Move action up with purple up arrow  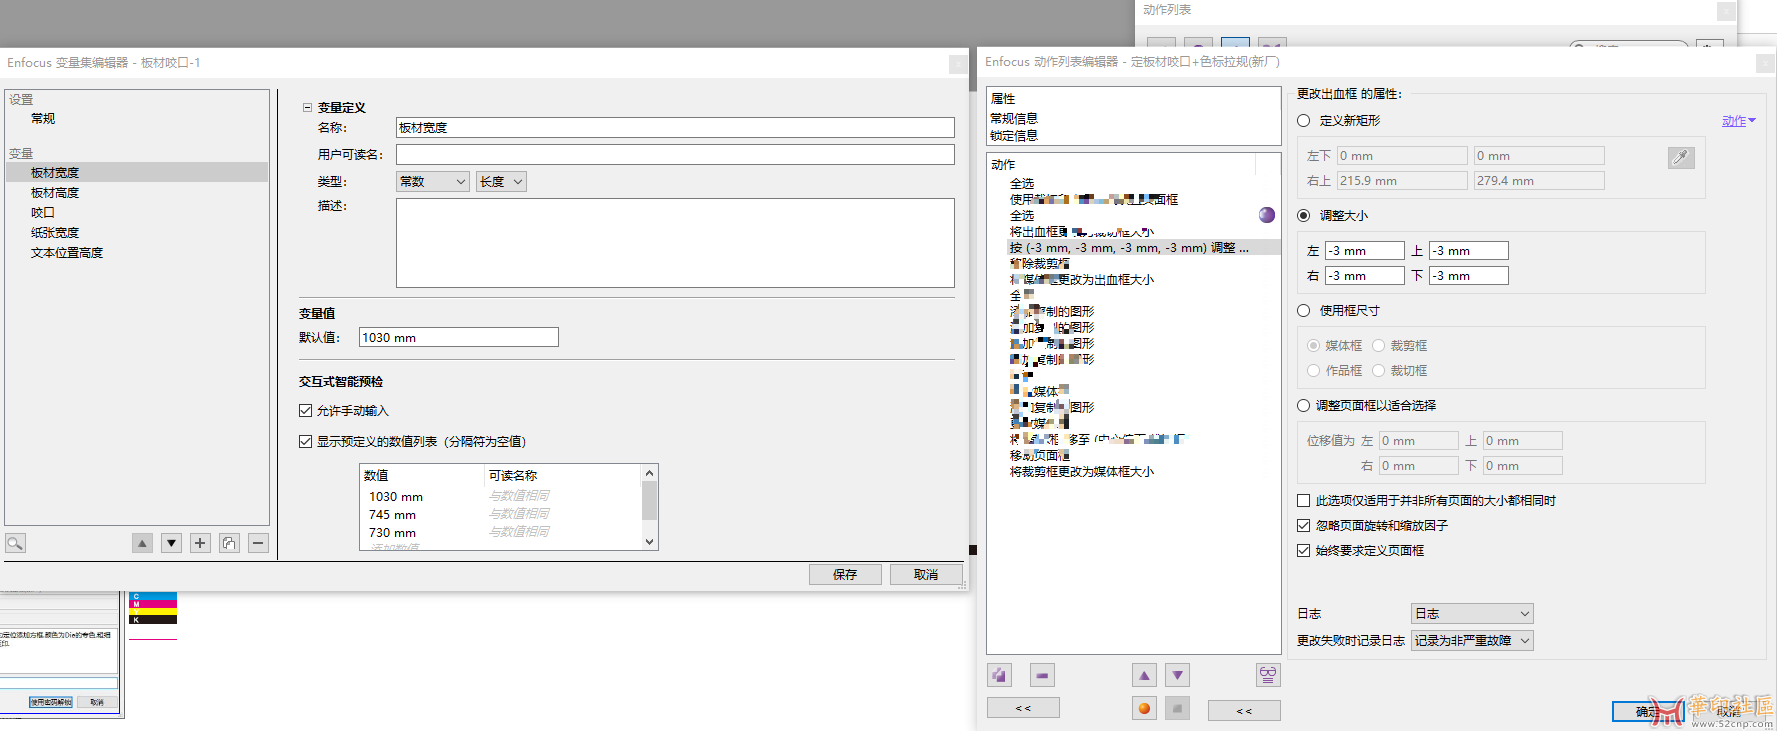(x=1144, y=675)
